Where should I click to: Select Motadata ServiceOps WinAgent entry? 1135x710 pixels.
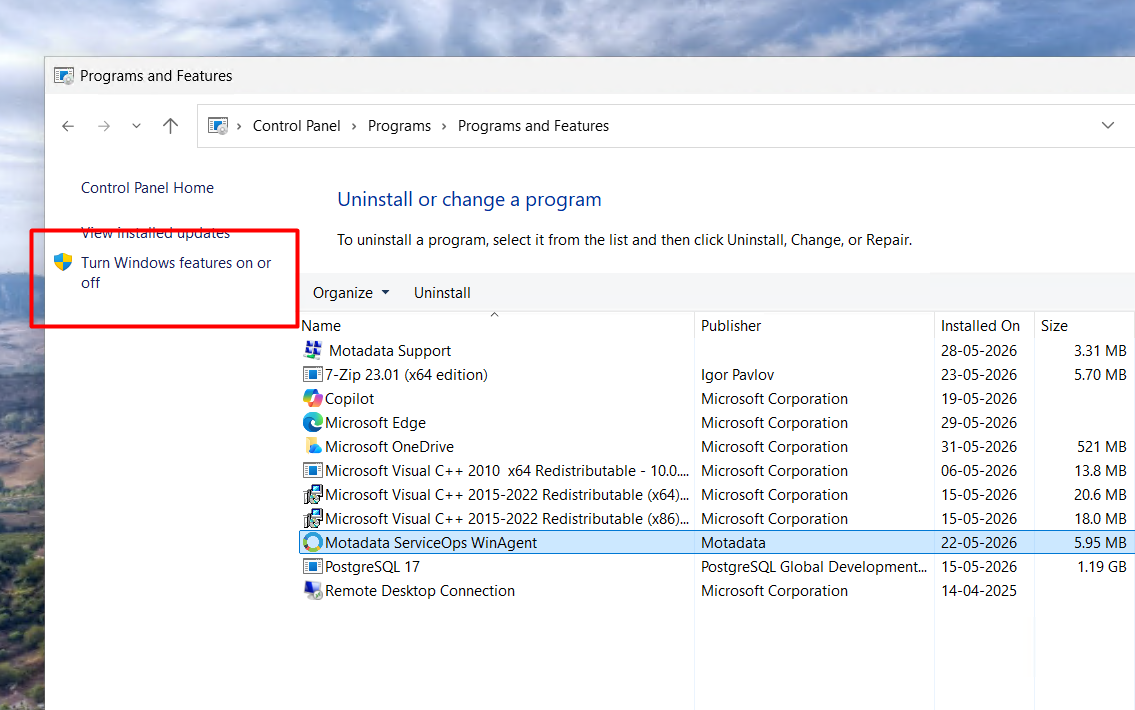click(431, 543)
